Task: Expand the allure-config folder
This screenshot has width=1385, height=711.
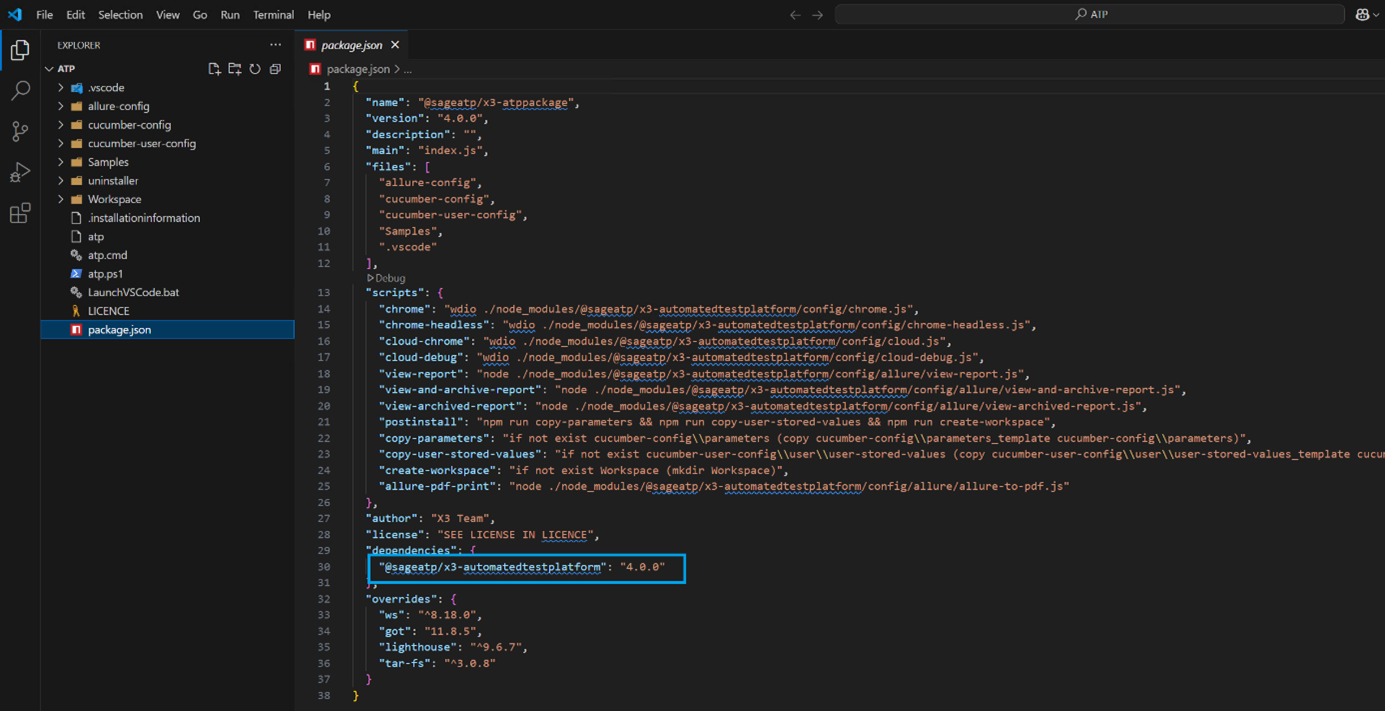Action: pos(118,106)
